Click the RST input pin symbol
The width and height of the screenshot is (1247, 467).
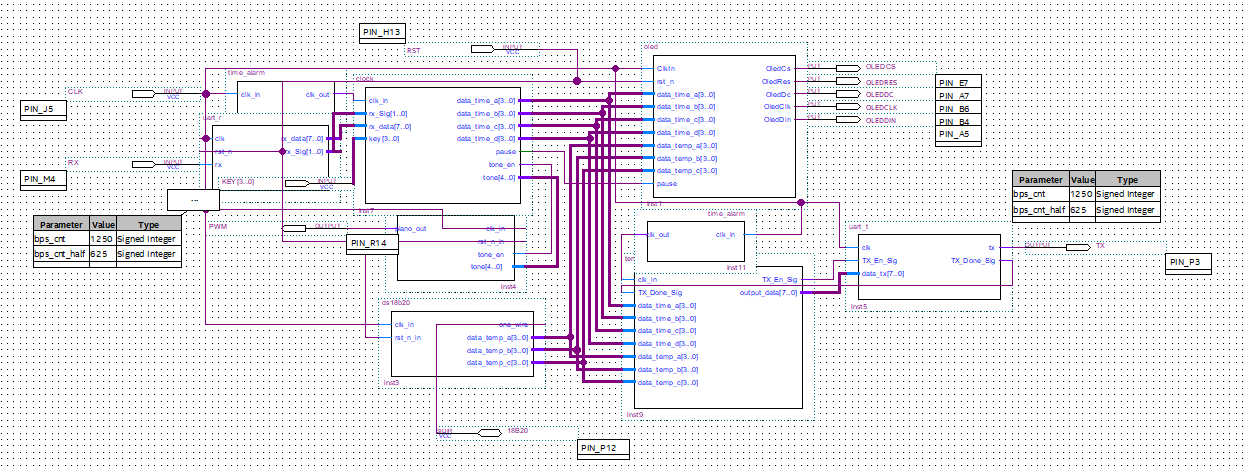click(x=482, y=48)
